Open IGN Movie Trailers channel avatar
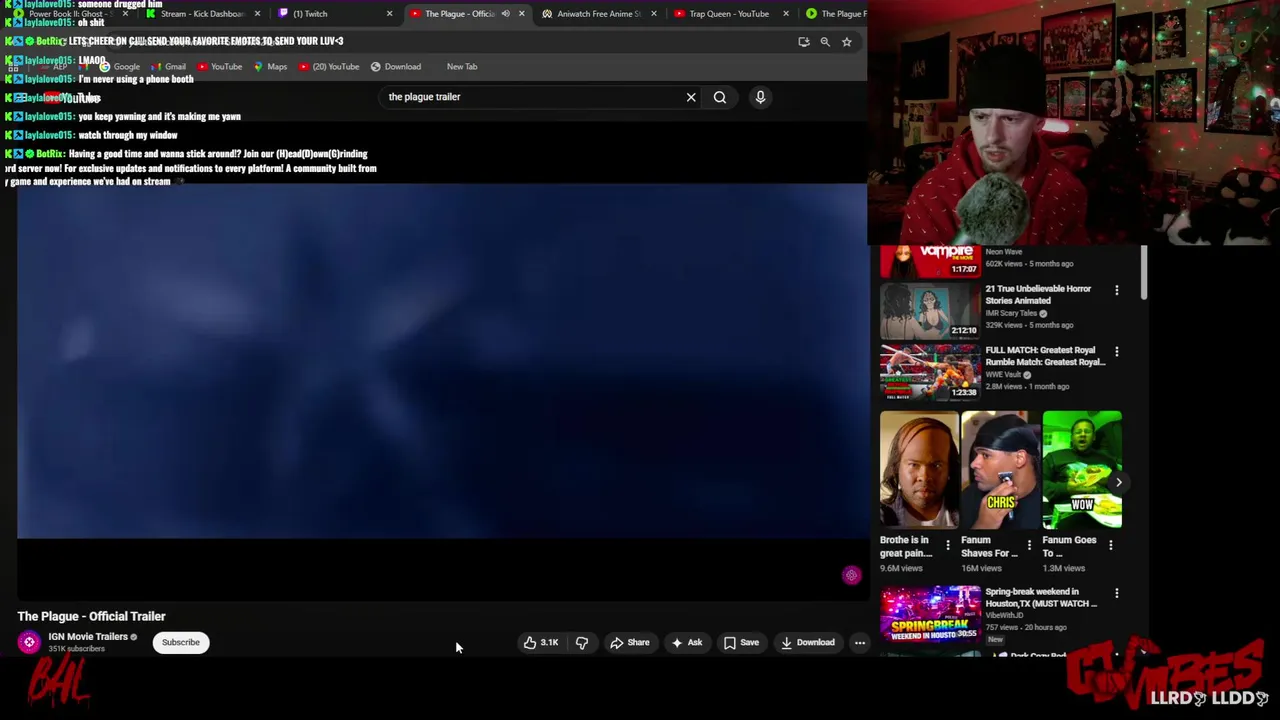 29,642
